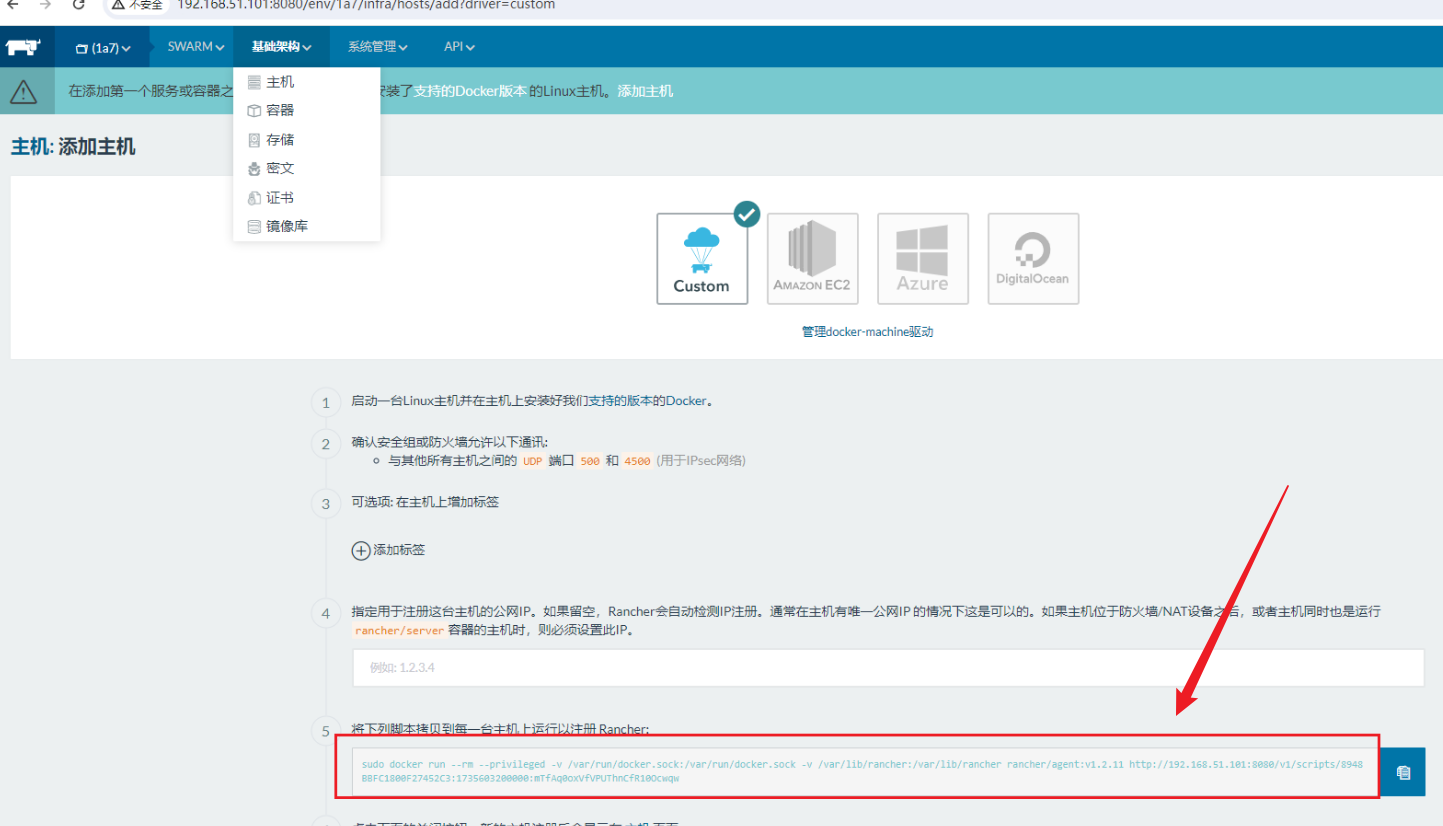The width and height of the screenshot is (1443, 826).
Task: Click the 证书 certificate icon
Action: 254,198
